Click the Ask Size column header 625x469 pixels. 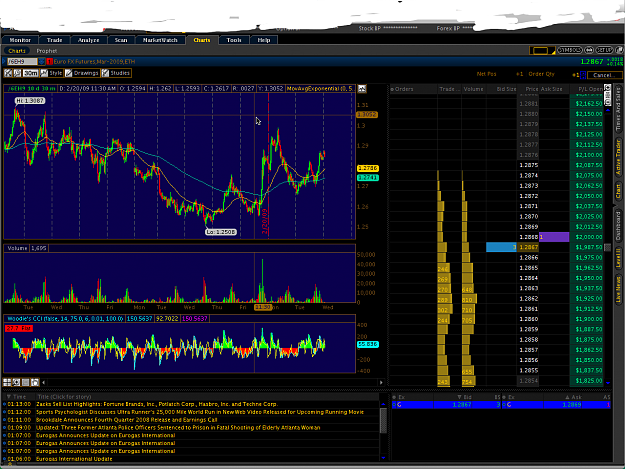click(x=554, y=89)
